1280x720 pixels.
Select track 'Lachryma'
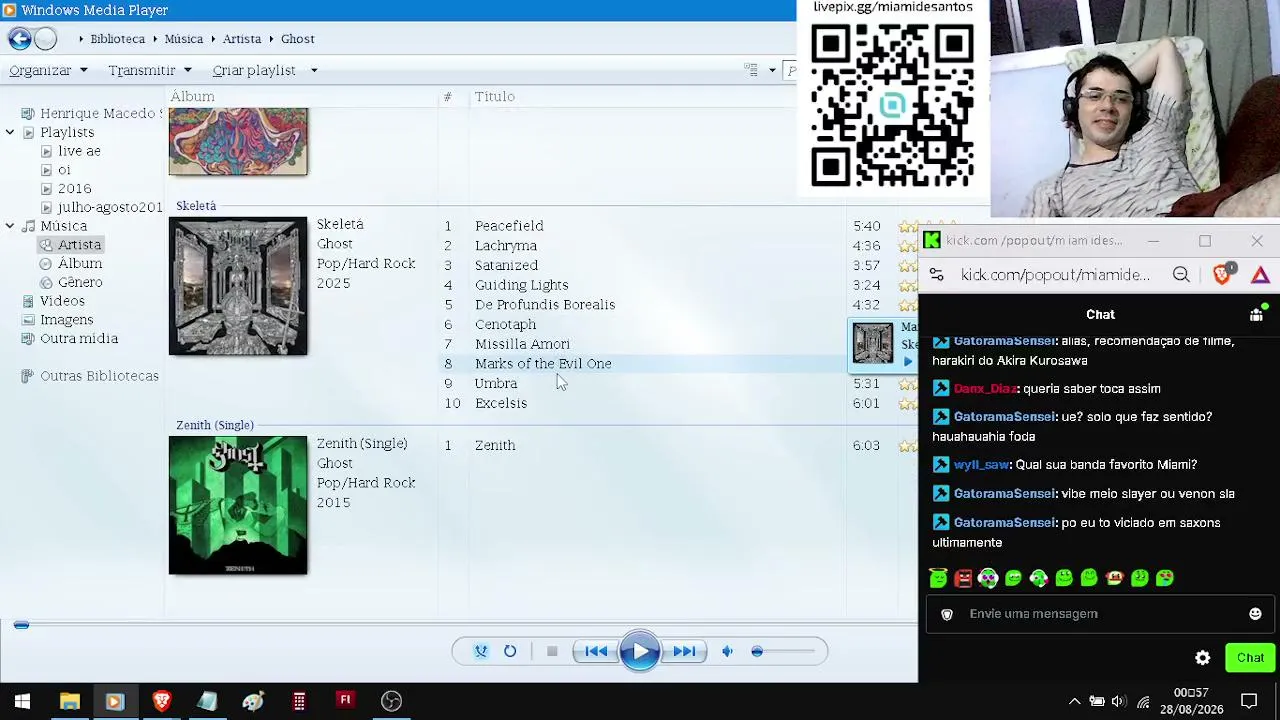coord(506,246)
